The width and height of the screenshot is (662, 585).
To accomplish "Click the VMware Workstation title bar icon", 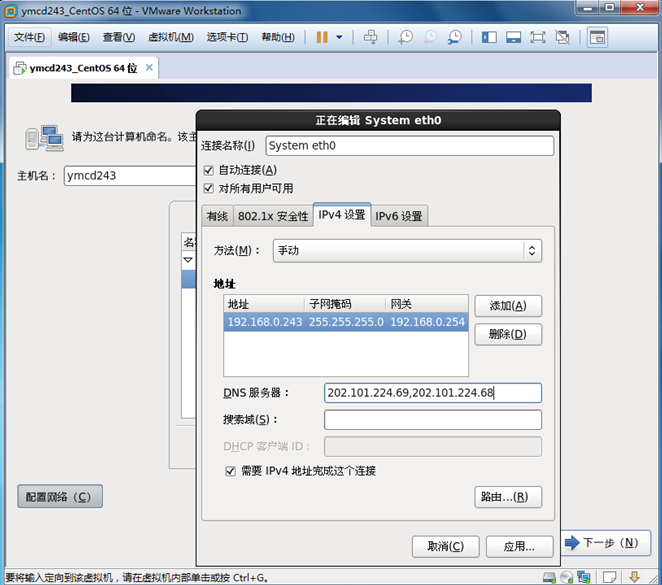I will [11, 11].
